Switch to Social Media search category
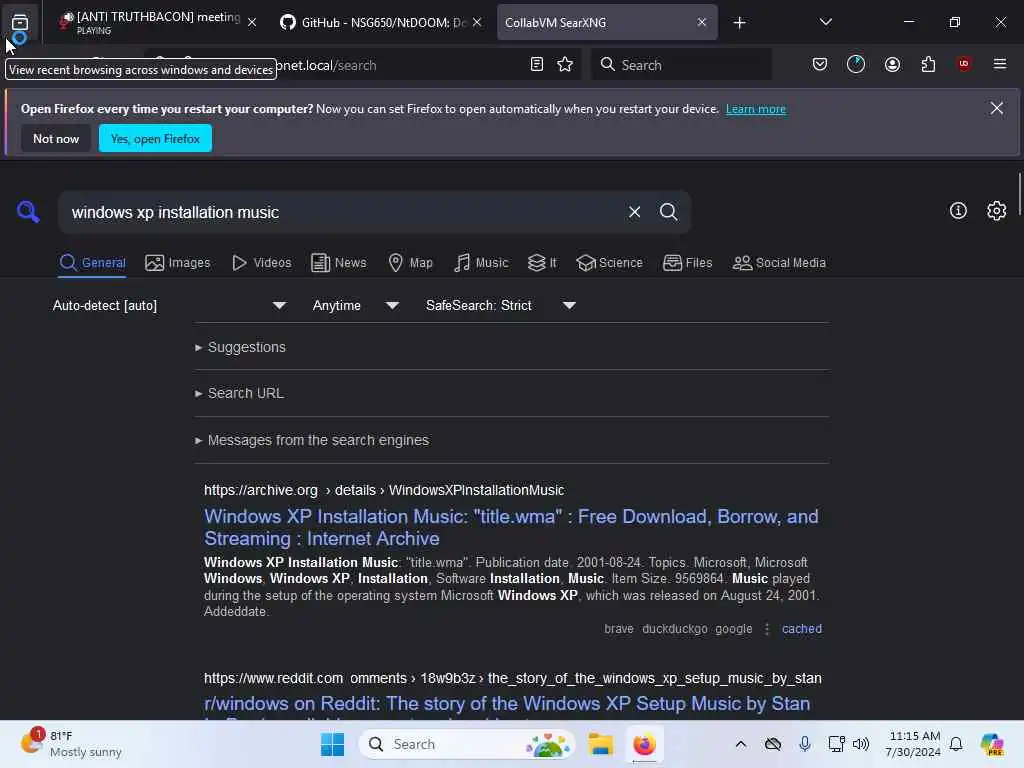Screen dimensions: 1024x768 click(x=779, y=263)
